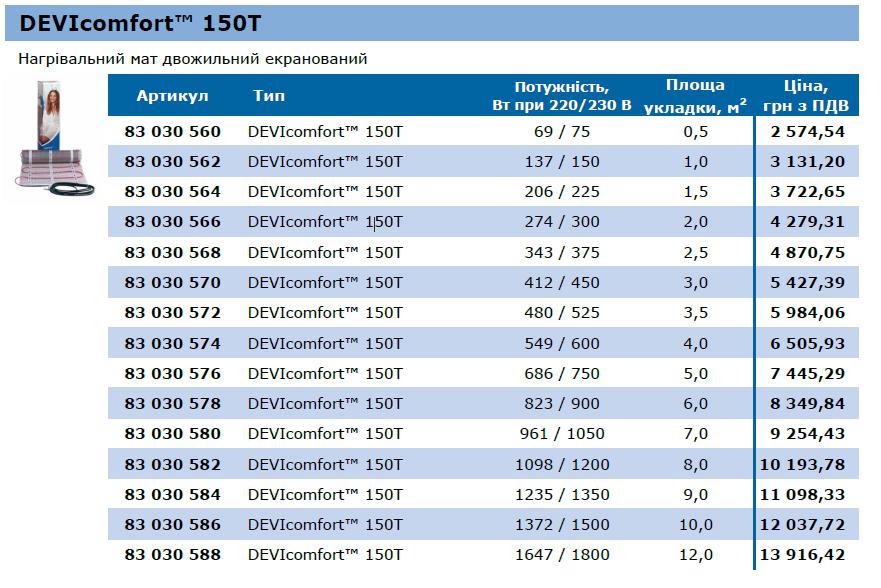The height and width of the screenshot is (588, 881).
Task: Click the power value 1098 / 1200
Action: click(x=562, y=465)
